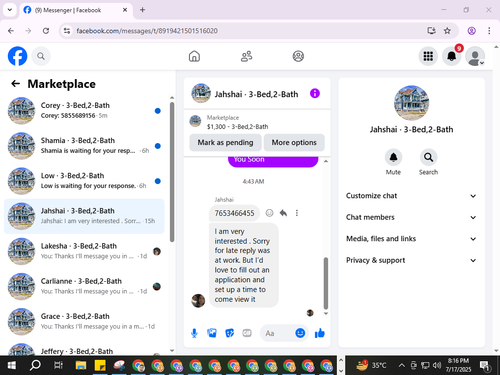
Task: Open weather widget showing 35°C
Action: click(x=371, y=366)
